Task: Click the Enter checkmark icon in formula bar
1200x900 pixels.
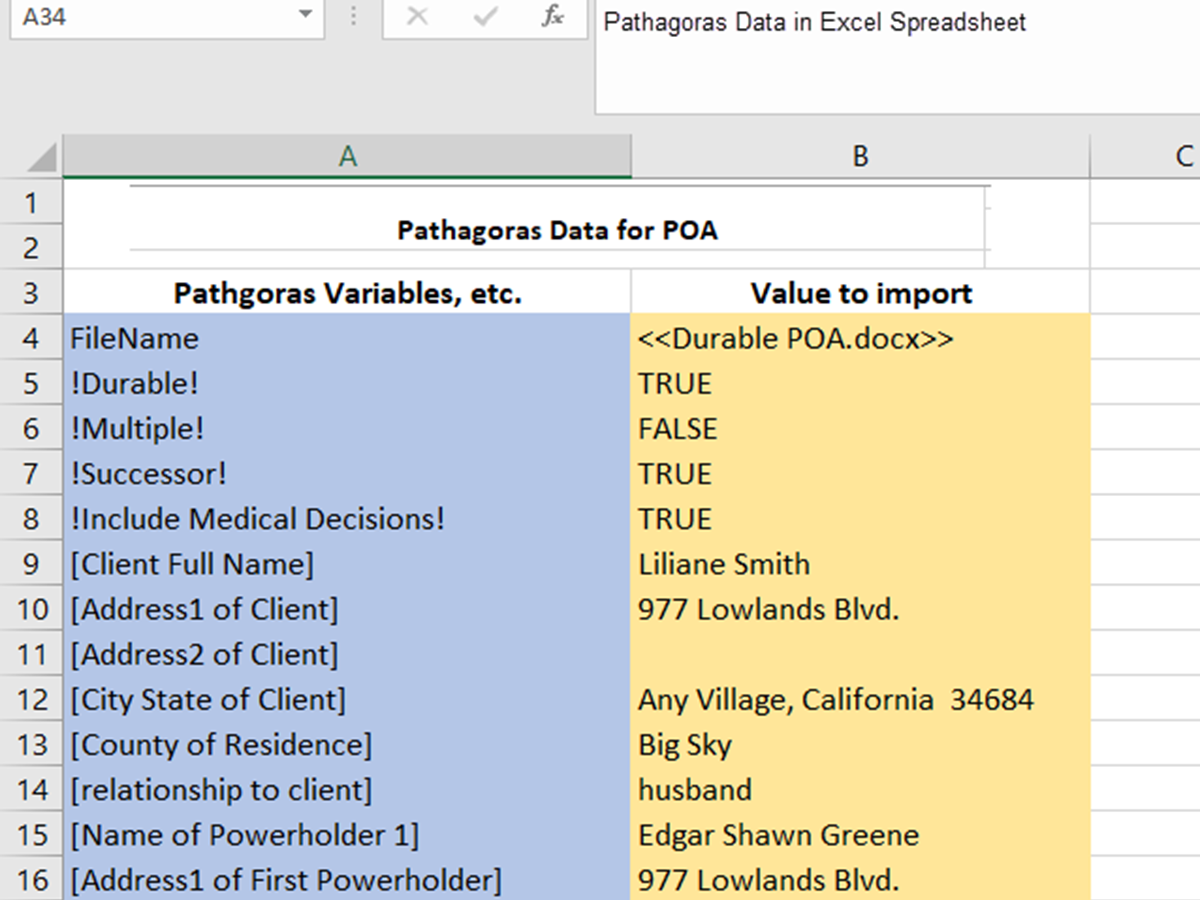Action: click(x=485, y=18)
